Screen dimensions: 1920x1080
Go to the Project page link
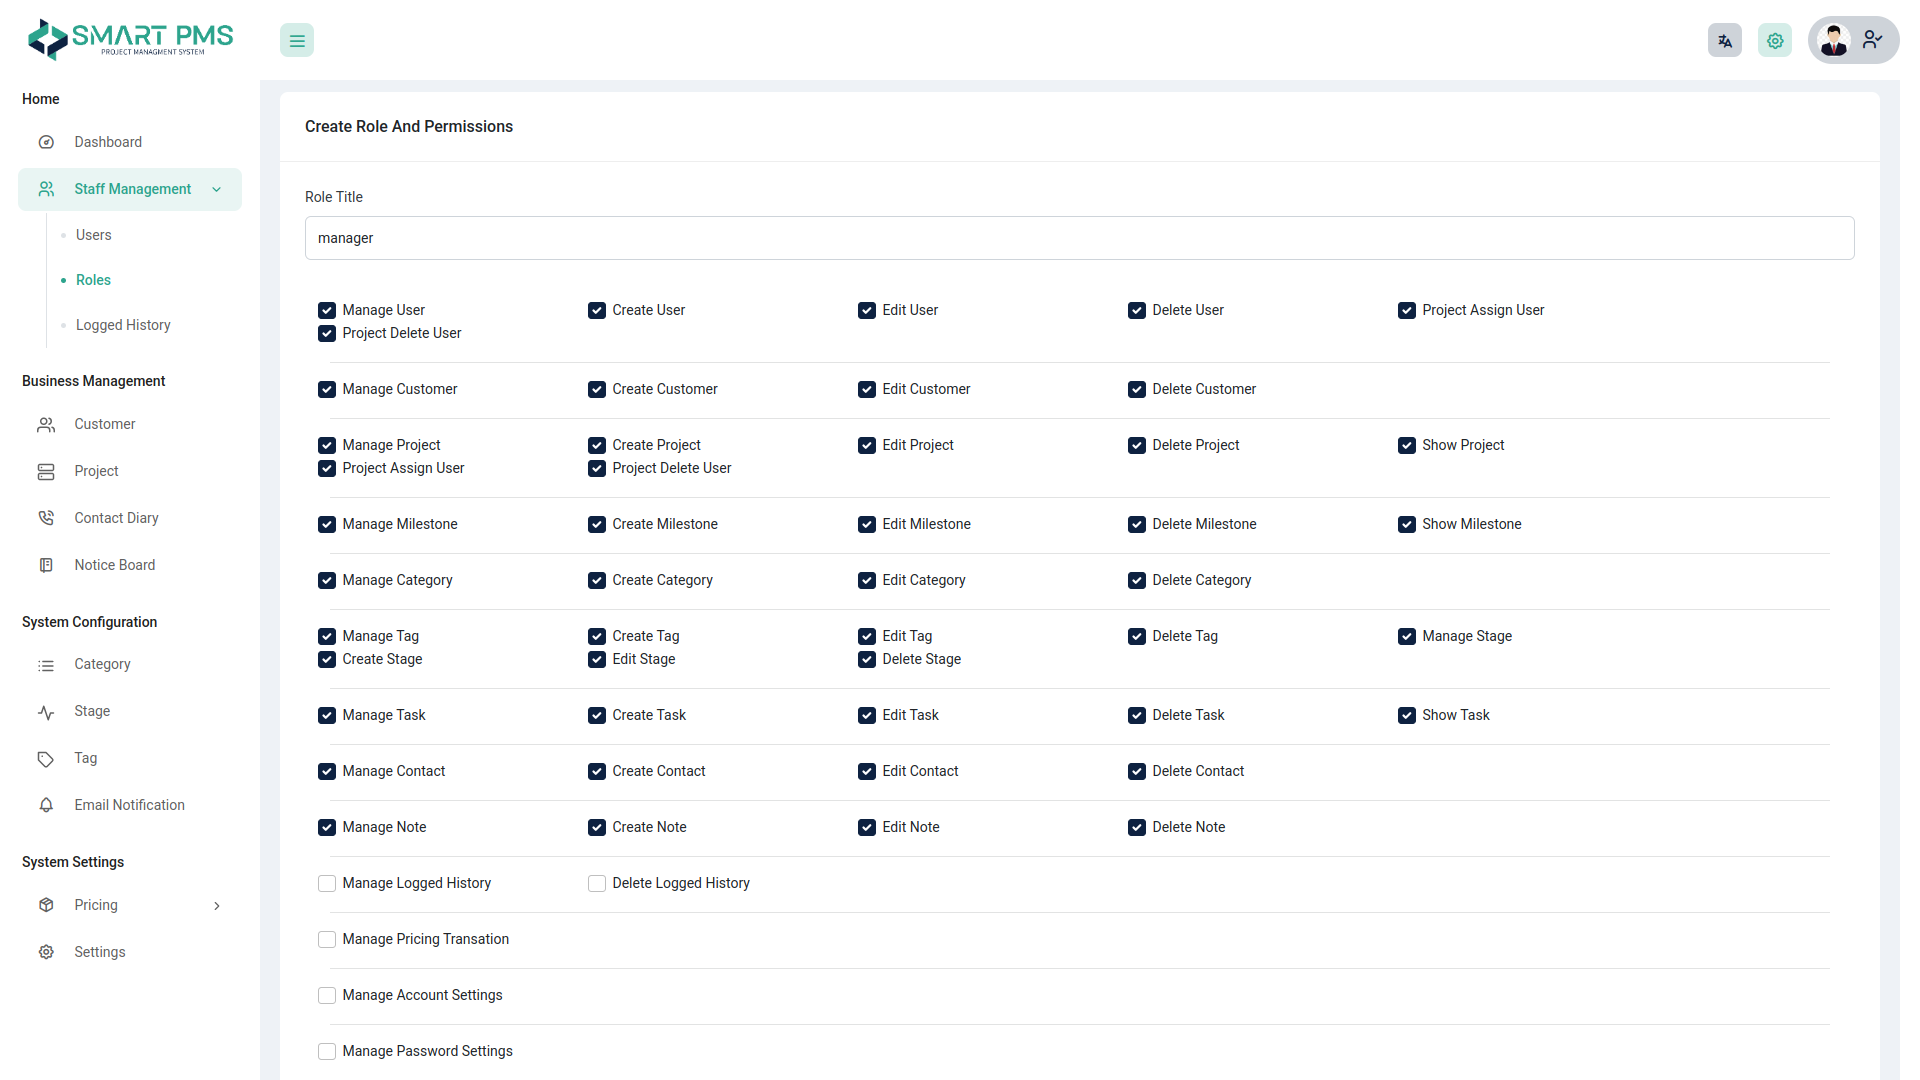(x=96, y=471)
